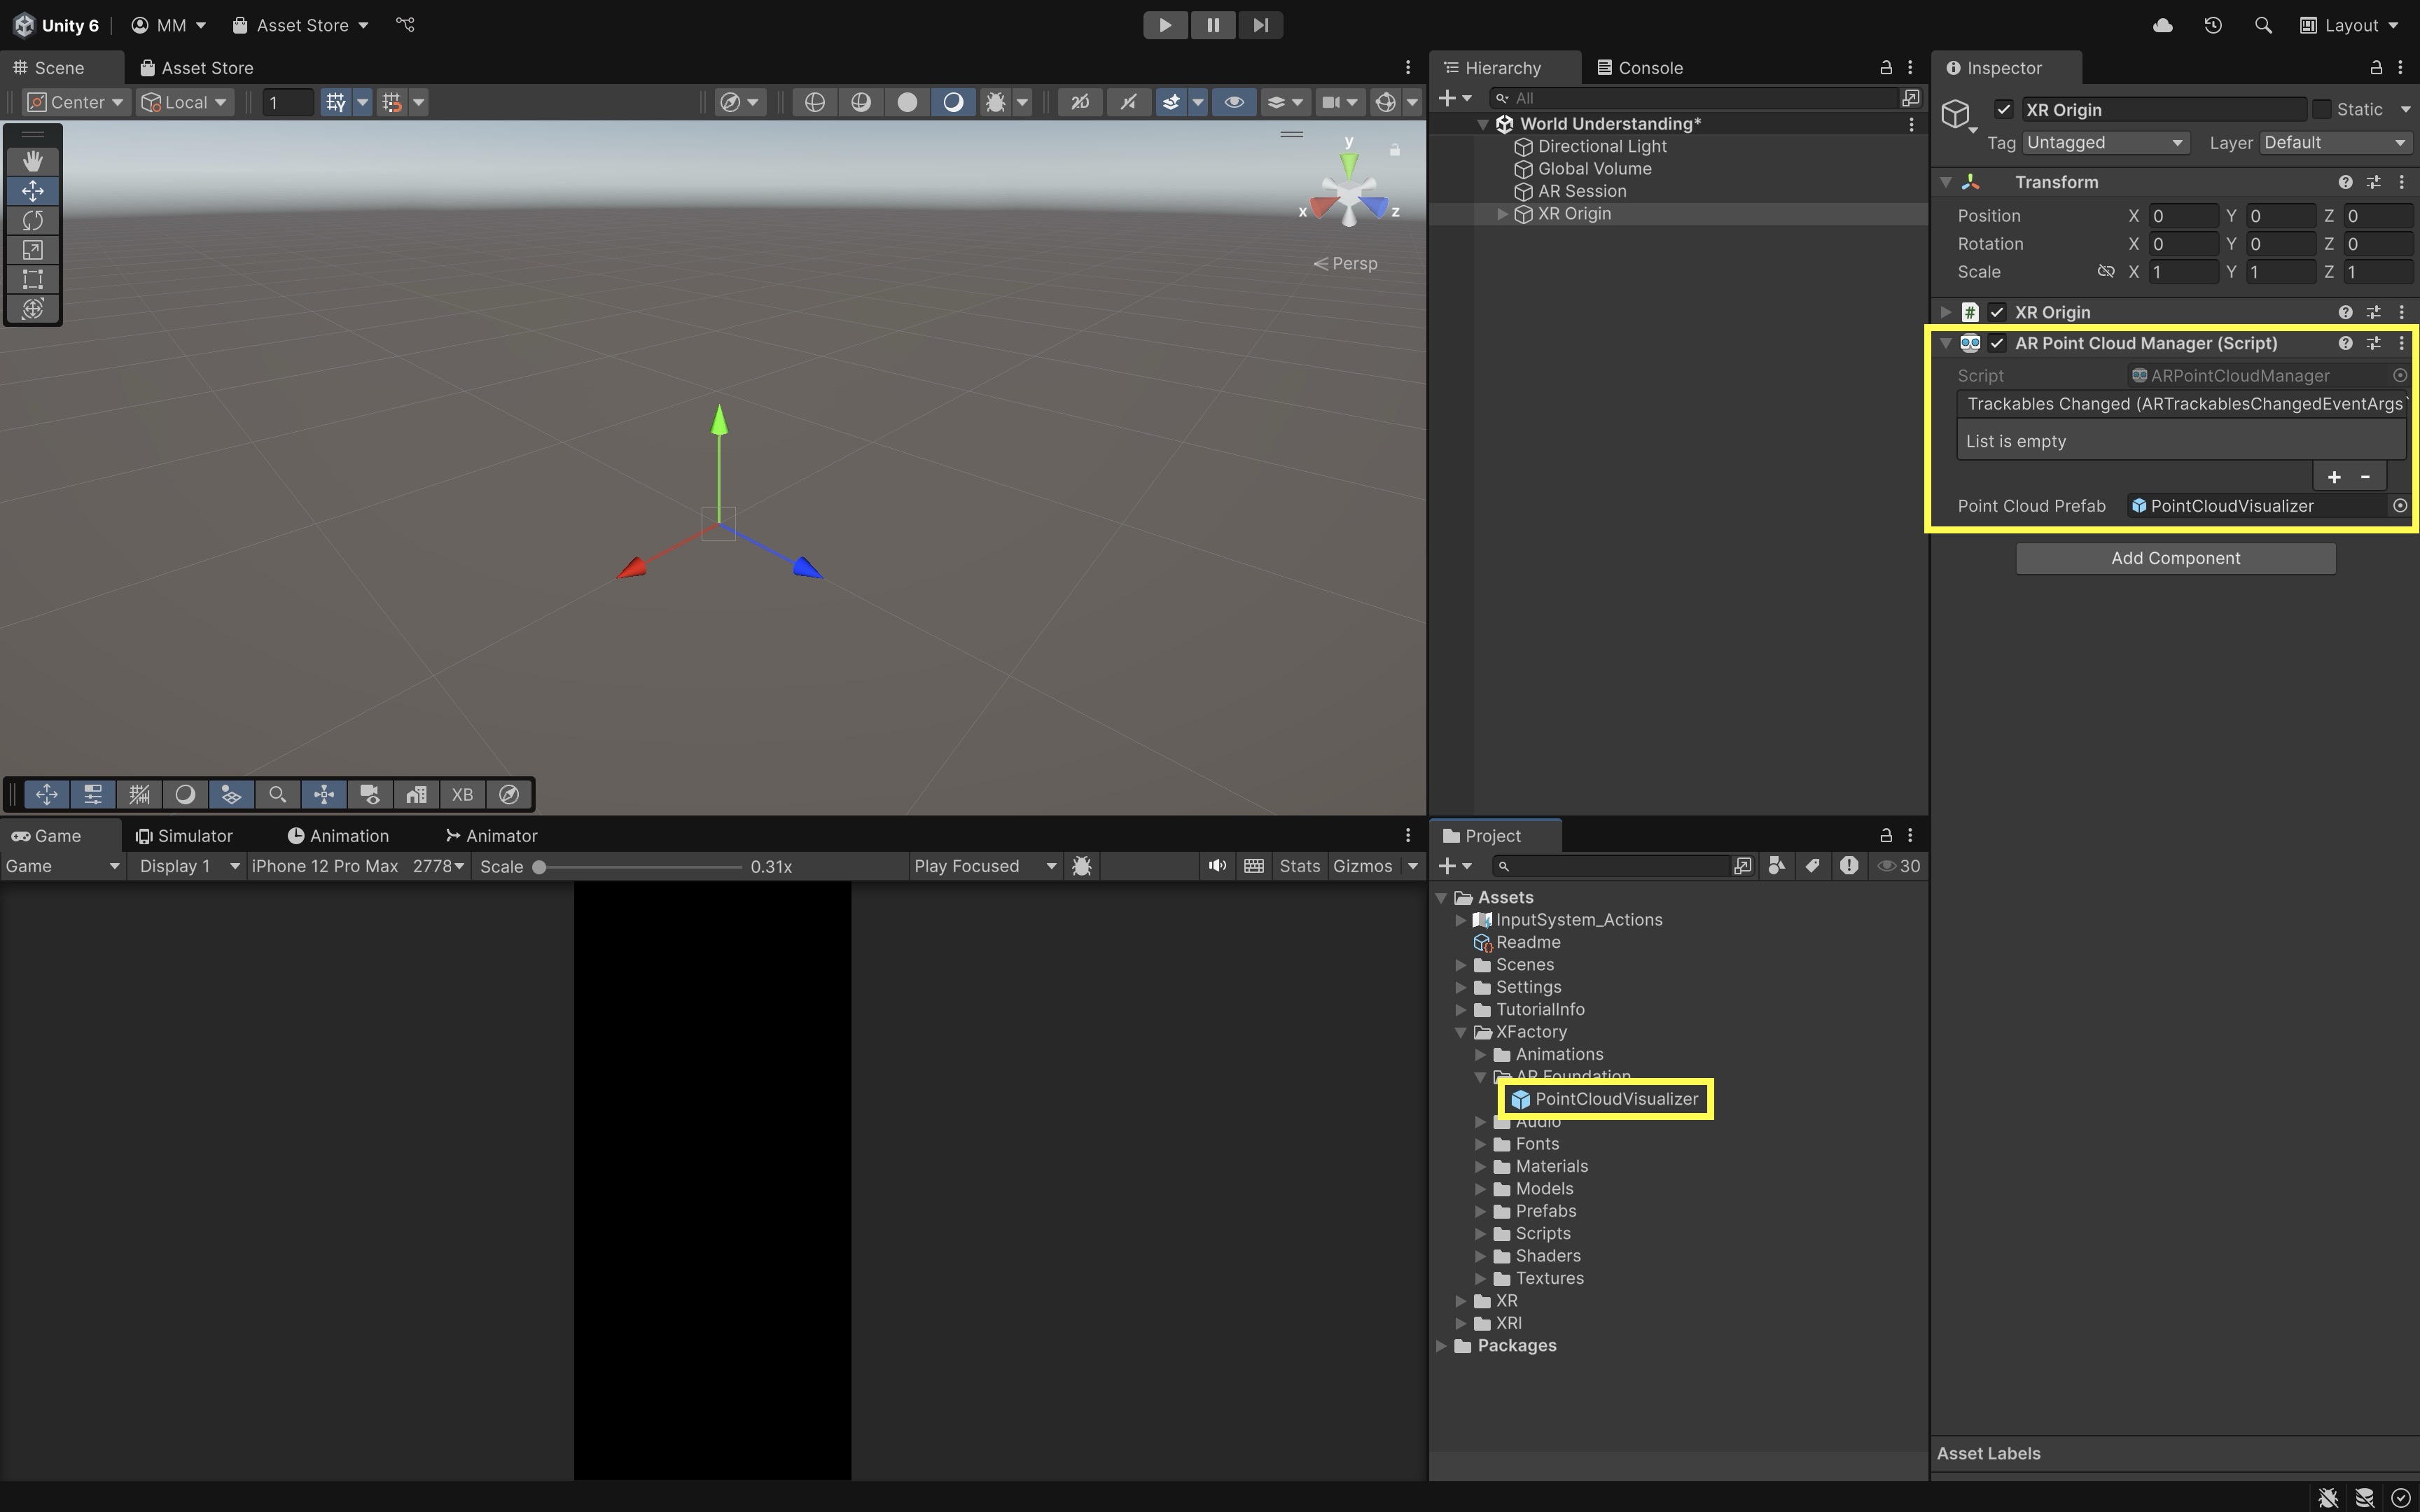Enable the Static checkbox
Screen dimensions: 2420x1512
[2322, 110]
